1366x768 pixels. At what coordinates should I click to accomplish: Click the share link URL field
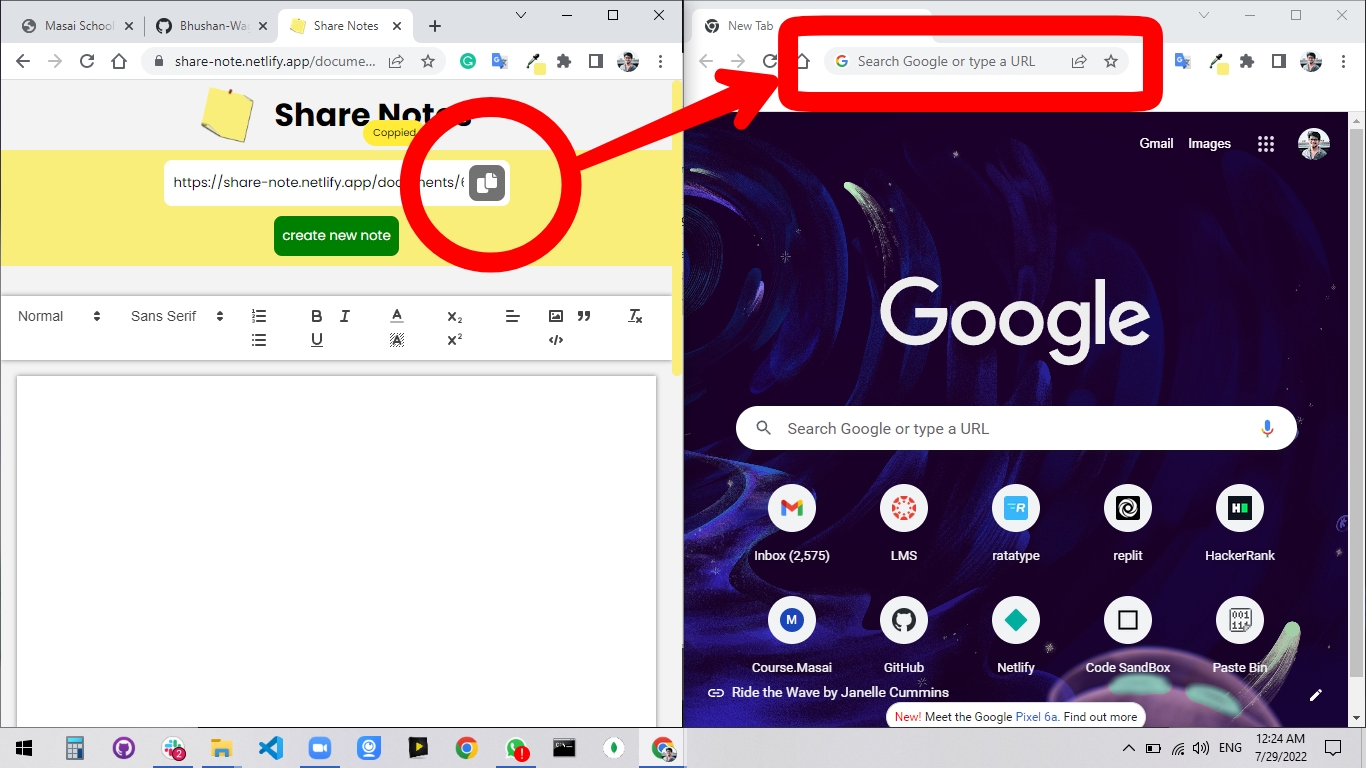point(316,183)
